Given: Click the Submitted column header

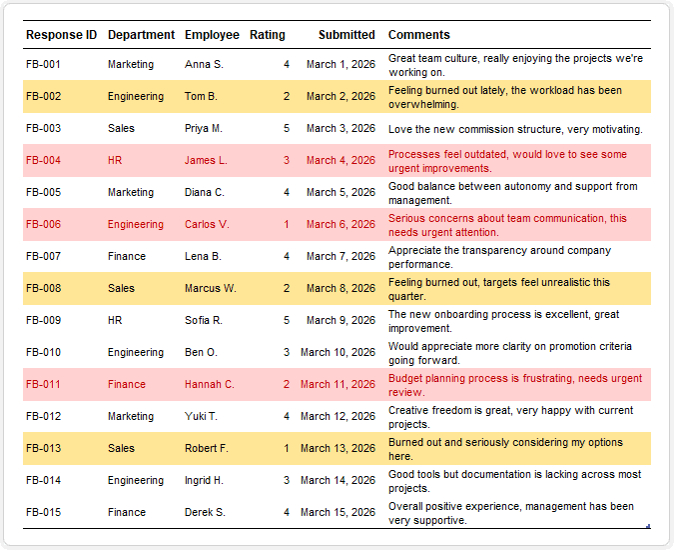Looking at the screenshot, I should [346, 35].
